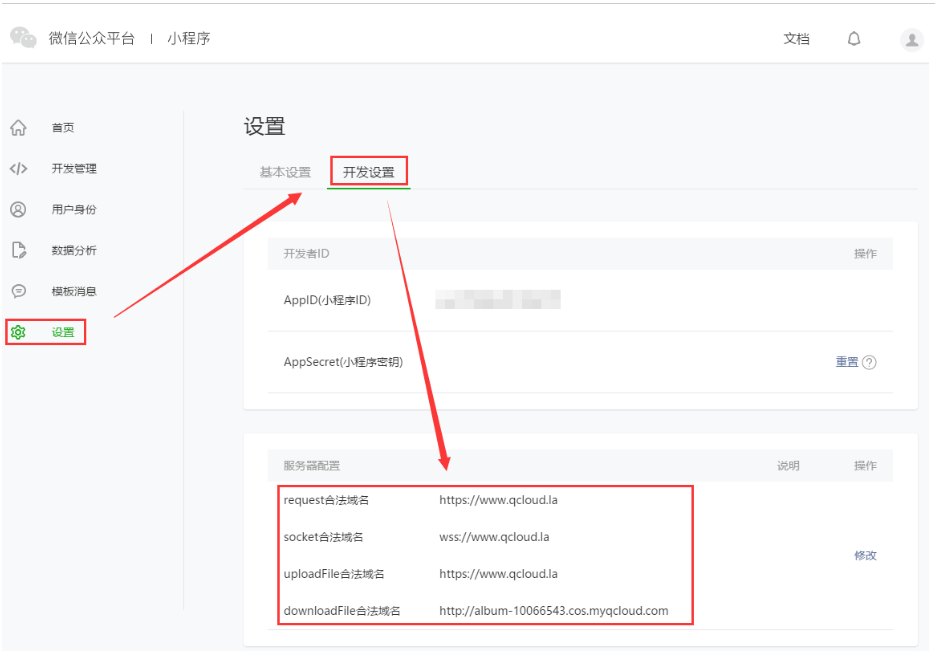Click the uploadFile合法域名 label
This screenshot has height=651, width=935.
point(334,574)
